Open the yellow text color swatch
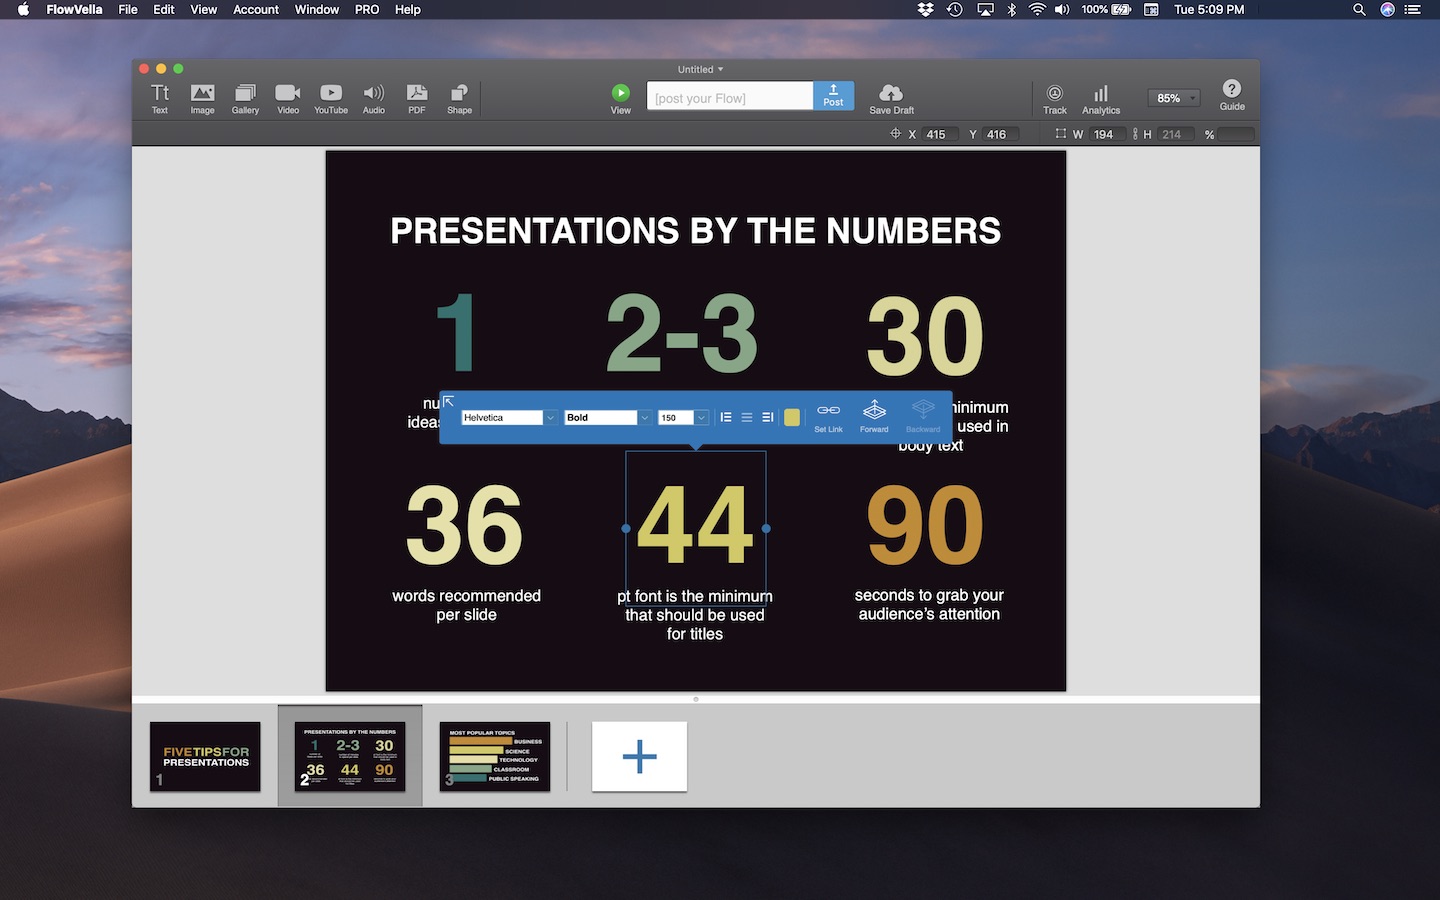 tap(792, 417)
